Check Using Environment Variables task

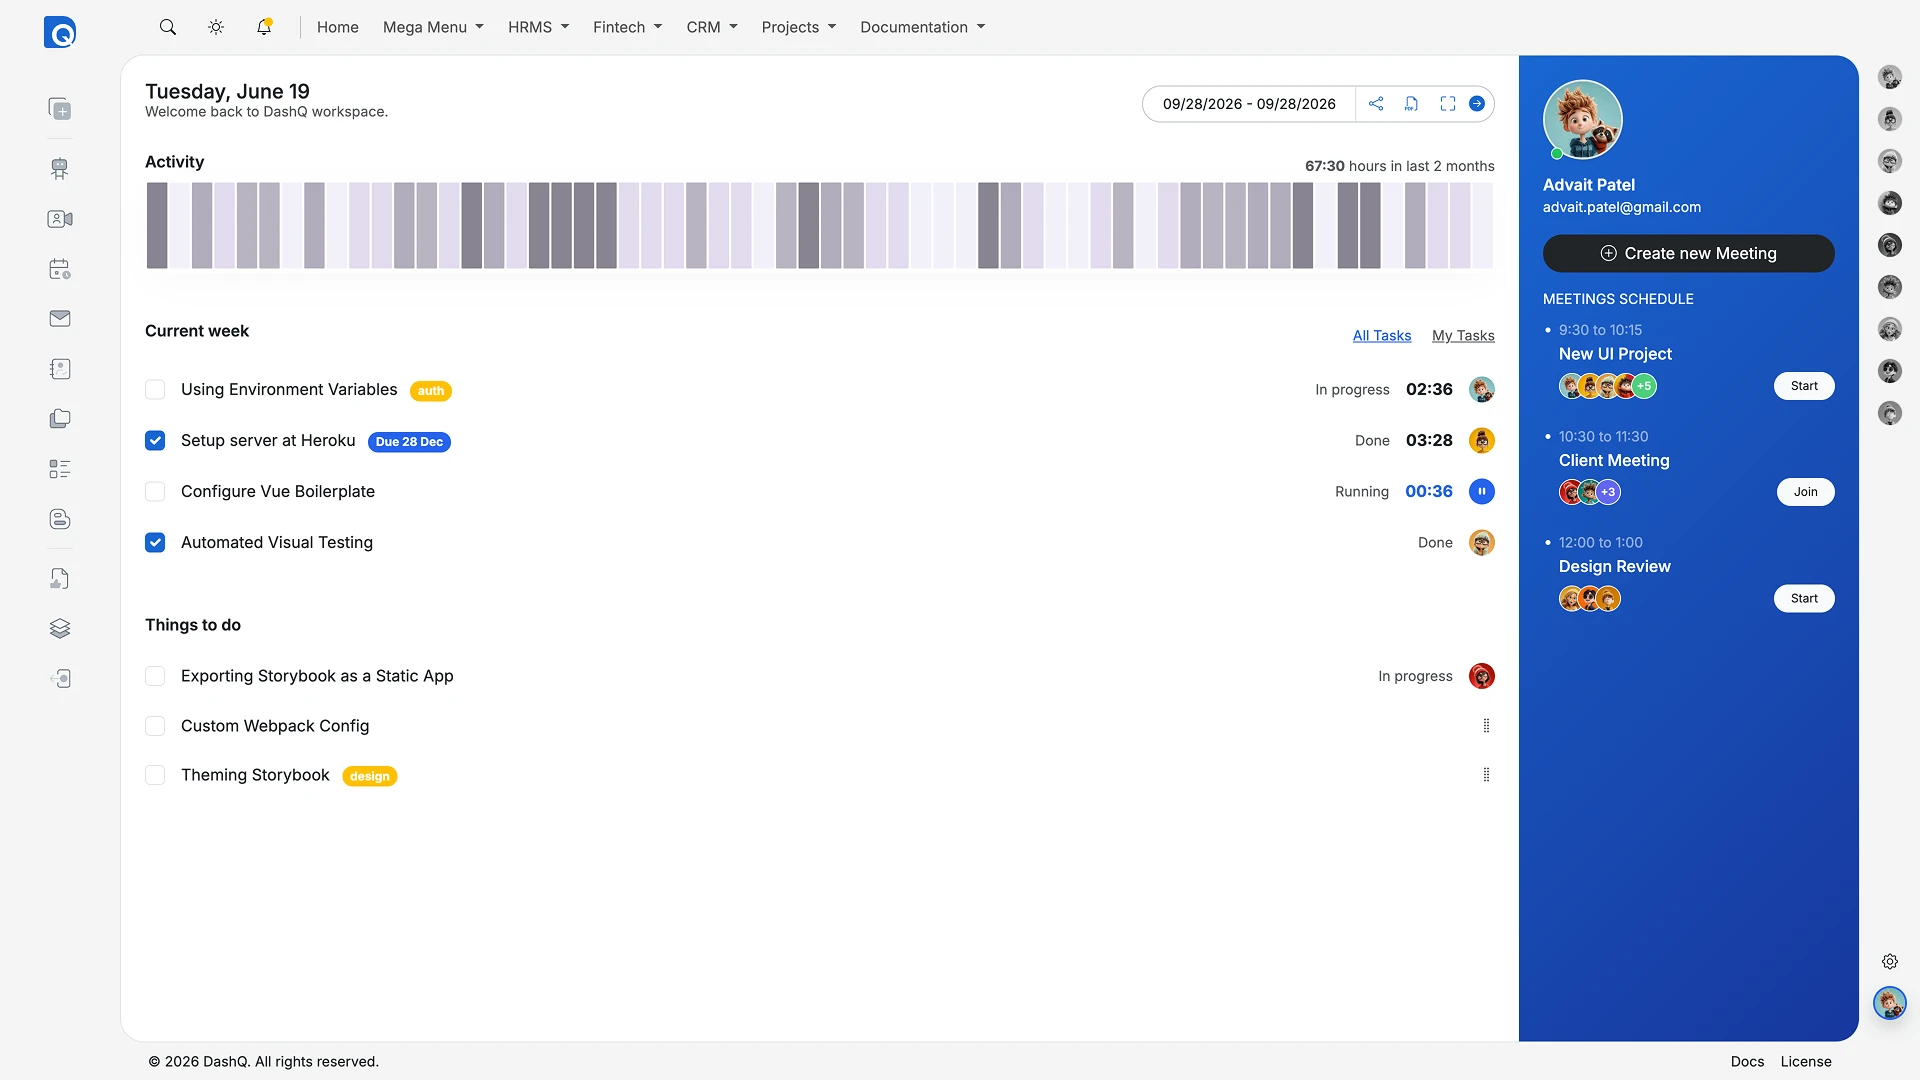(x=155, y=390)
